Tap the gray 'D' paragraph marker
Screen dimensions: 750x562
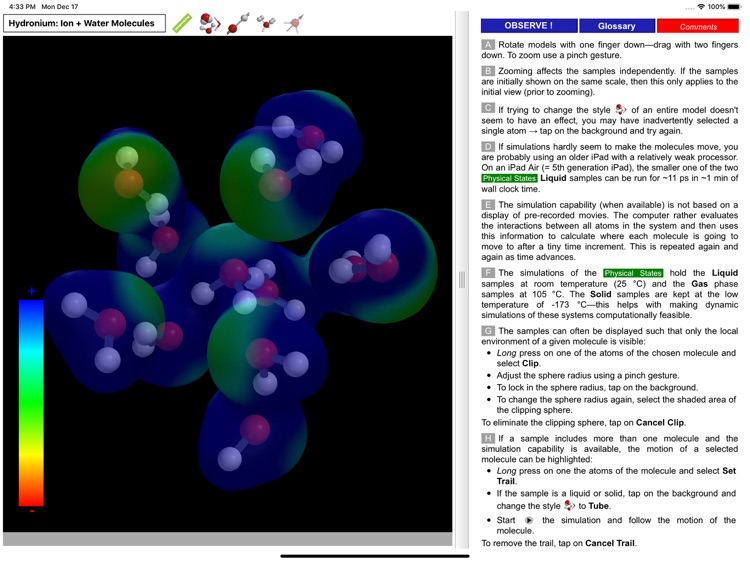[488, 147]
